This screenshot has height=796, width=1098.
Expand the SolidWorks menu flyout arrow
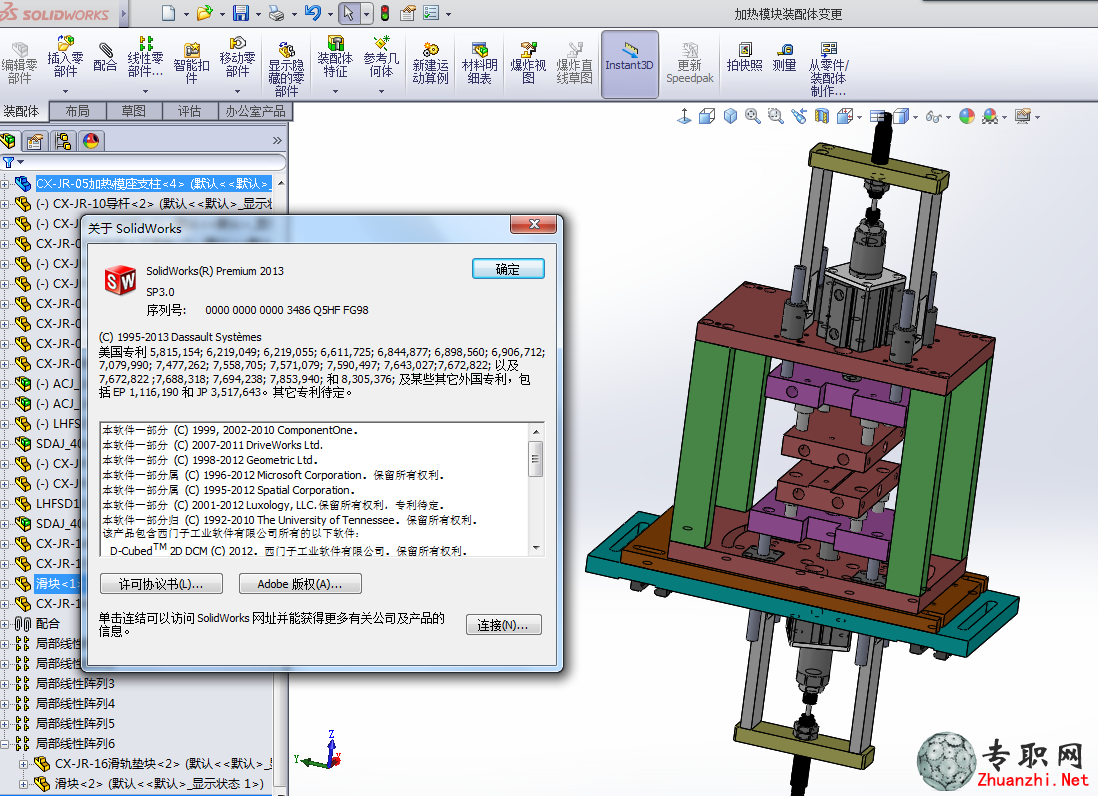click(x=124, y=13)
